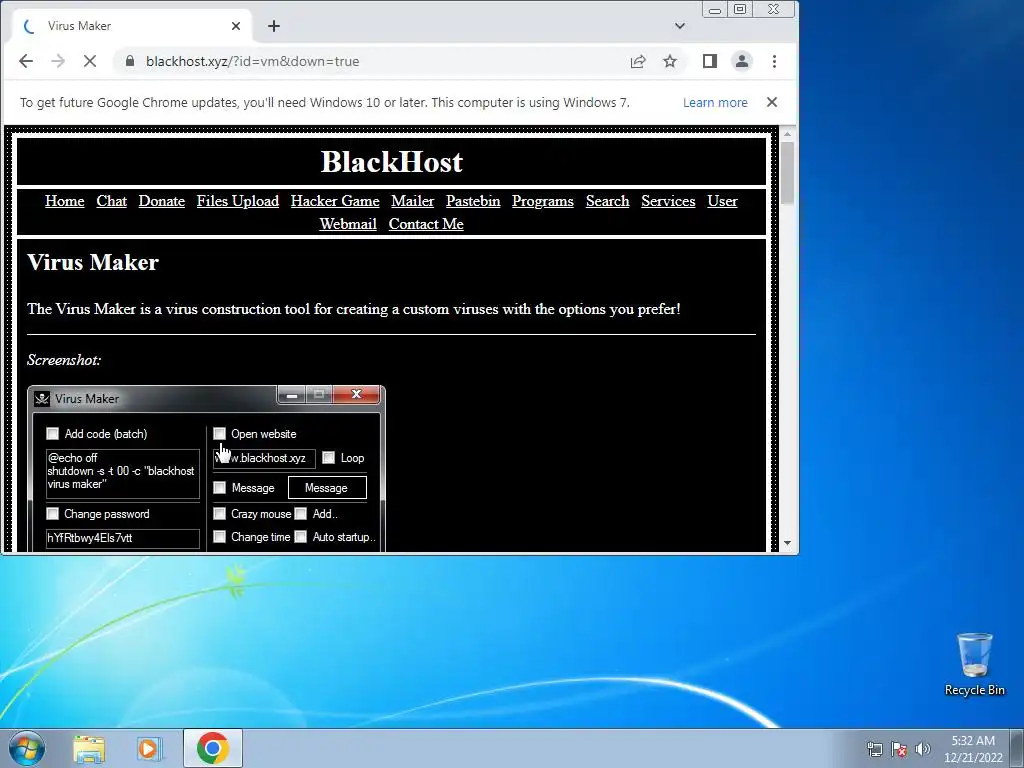Open the Home navigation link
Screen dimensions: 1024x768
(x=65, y=201)
